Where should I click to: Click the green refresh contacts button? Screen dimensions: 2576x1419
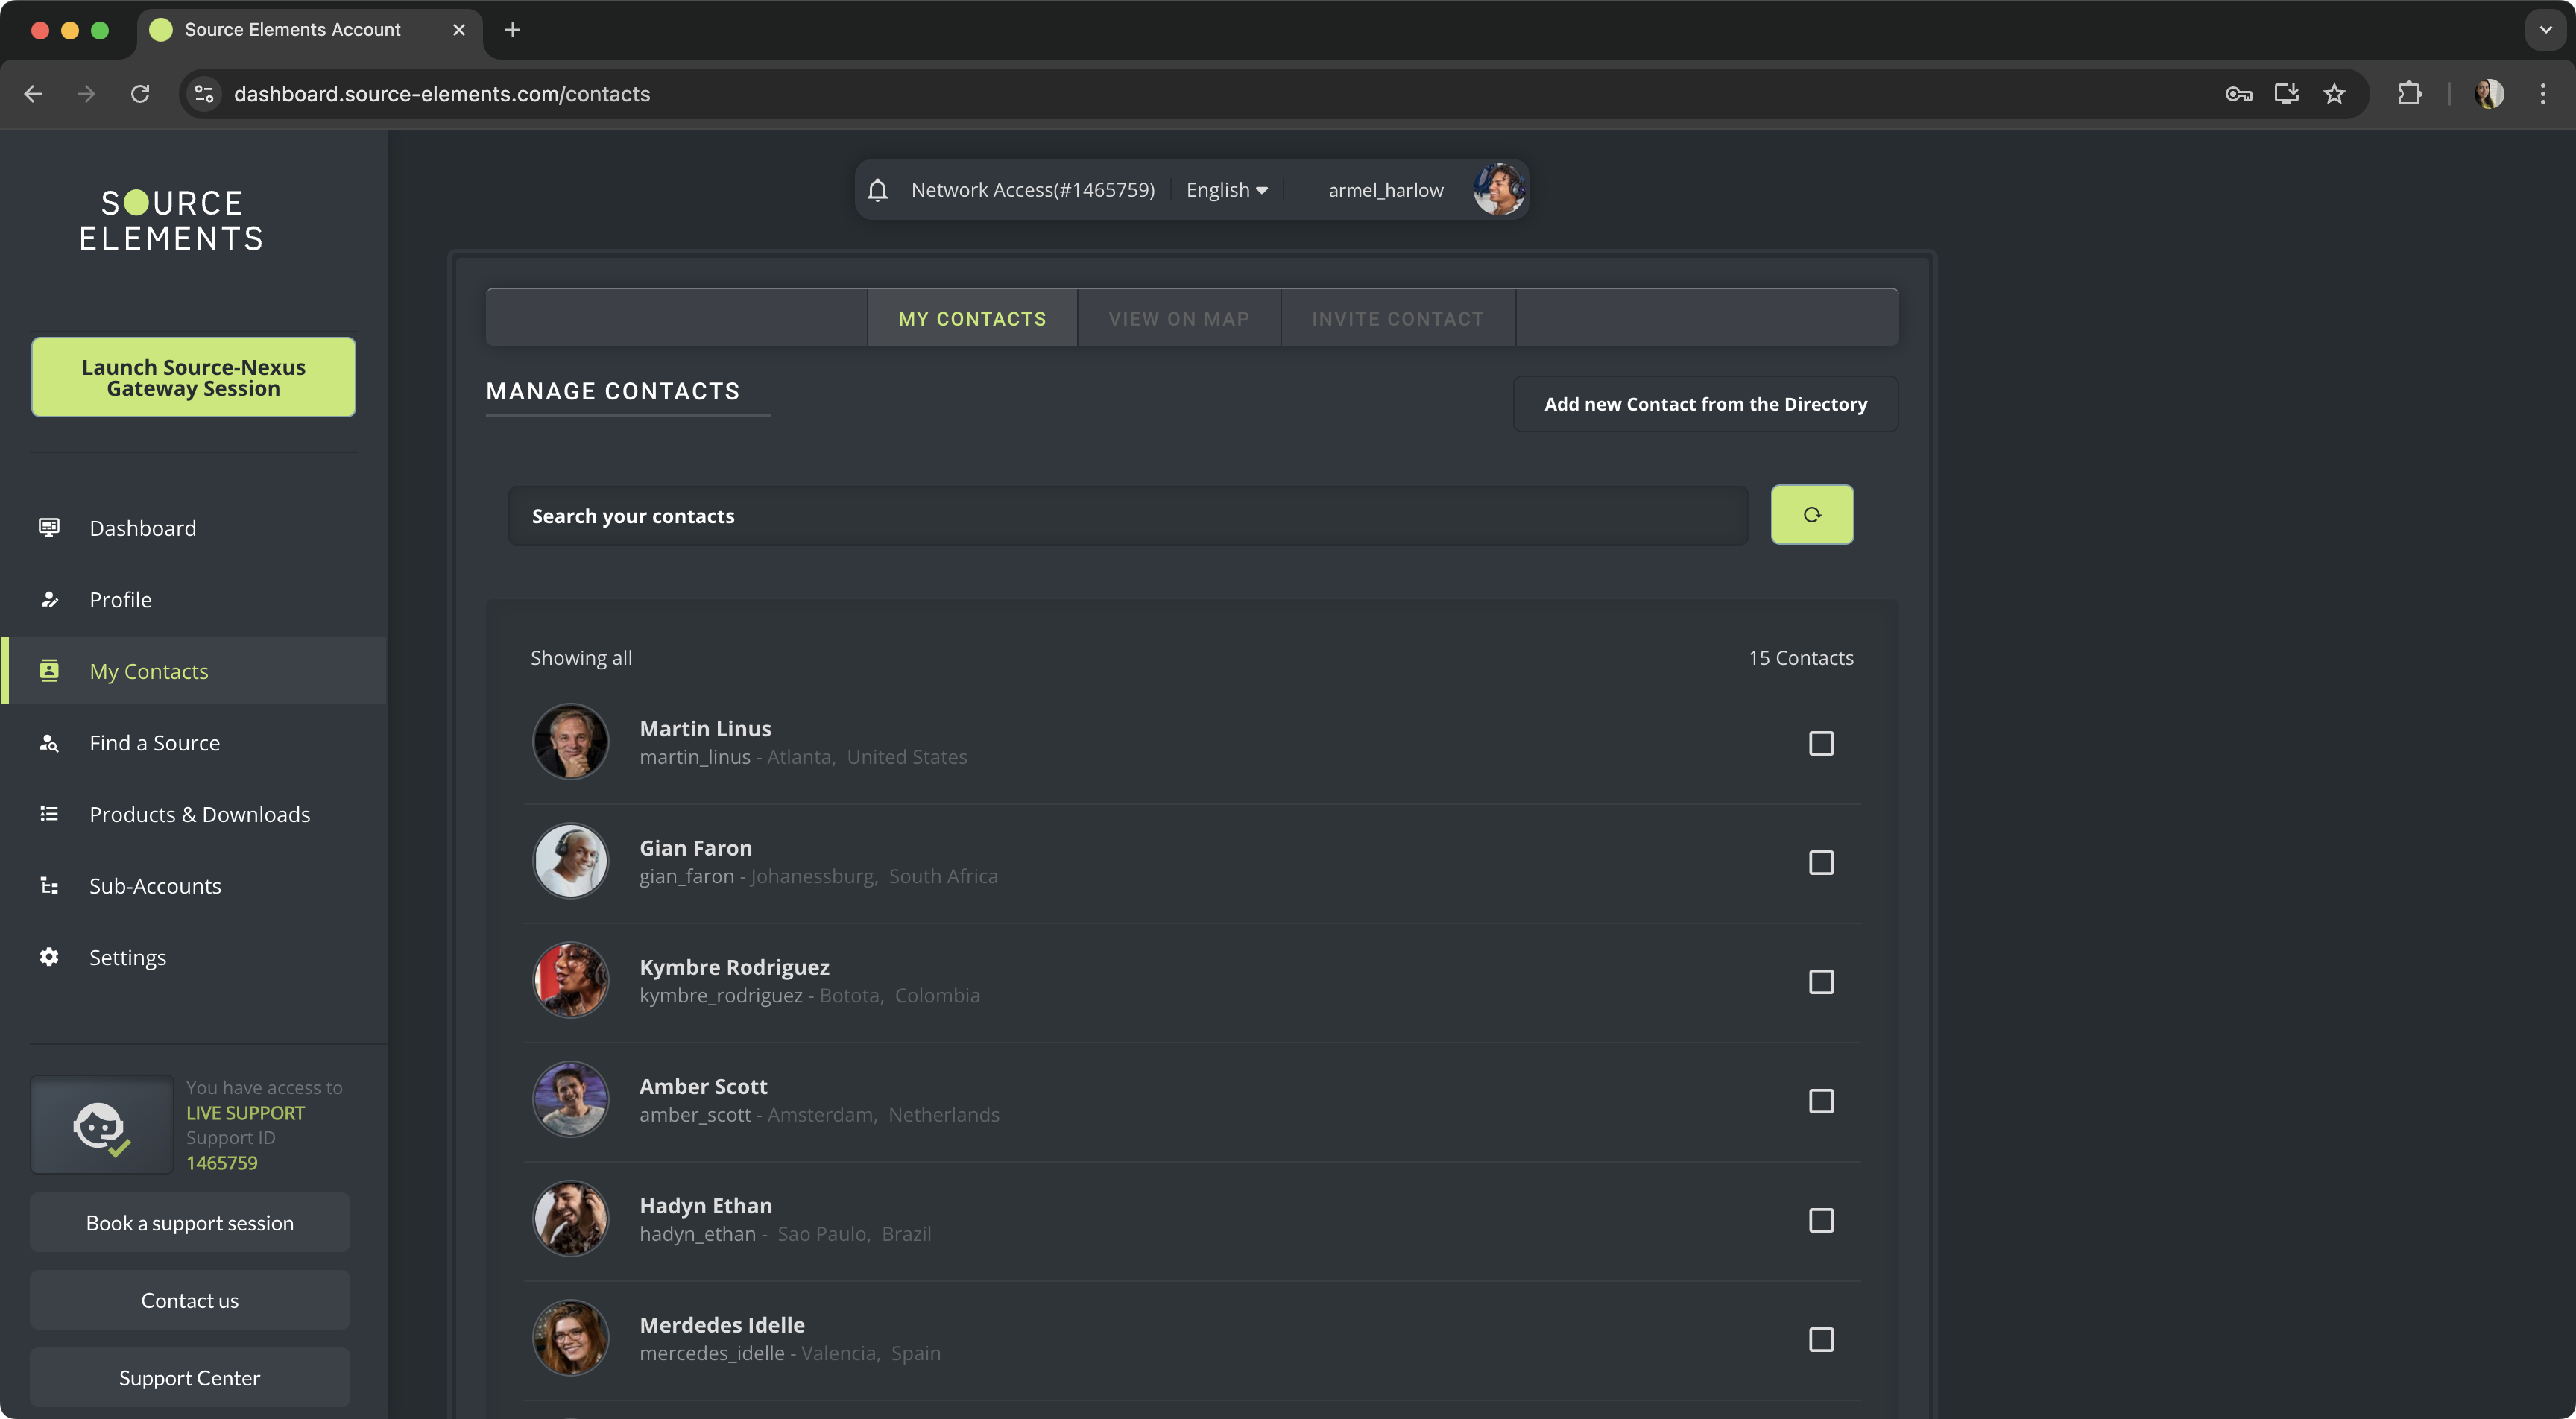(1811, 515)
